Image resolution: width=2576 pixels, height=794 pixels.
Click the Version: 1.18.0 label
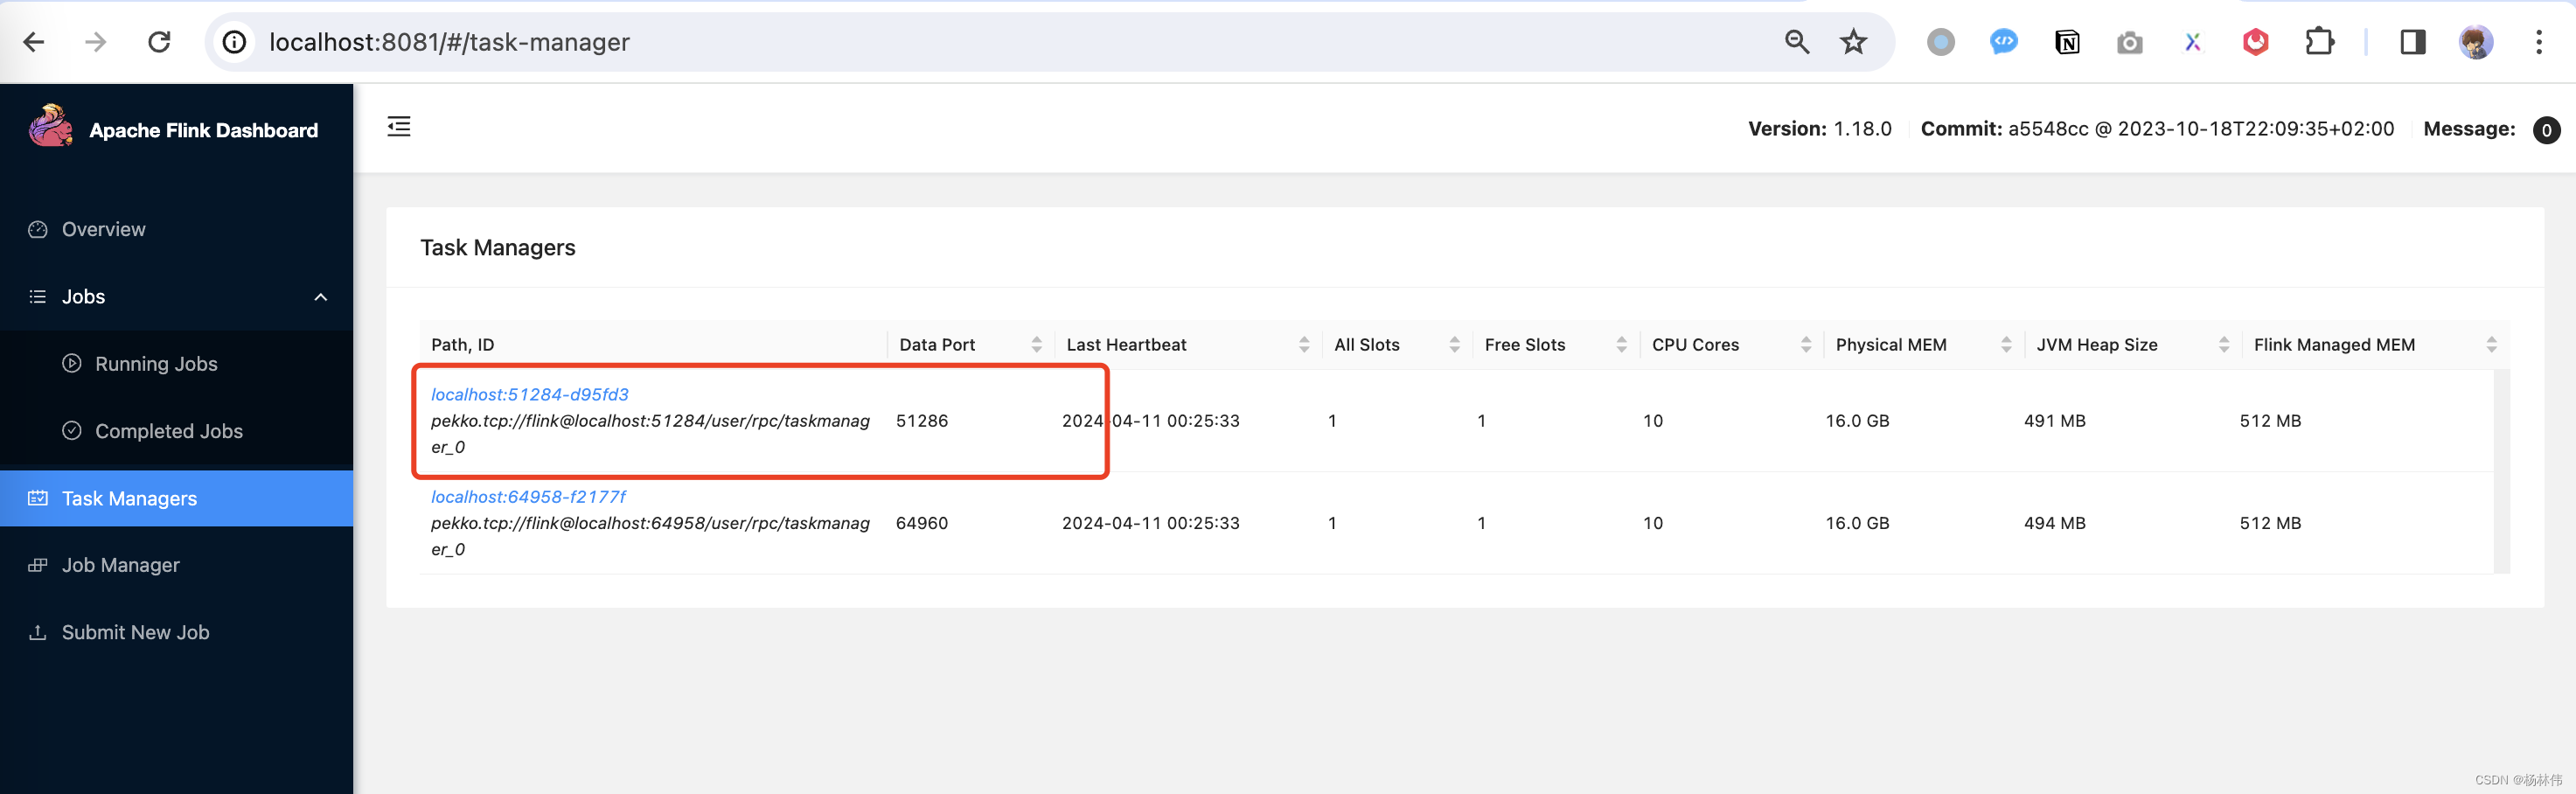(1819, 129)
